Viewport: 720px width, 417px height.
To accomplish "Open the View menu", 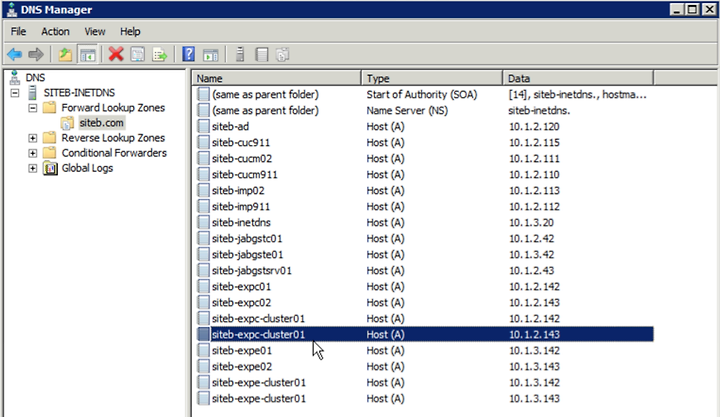I will click(x=95, y=32).
